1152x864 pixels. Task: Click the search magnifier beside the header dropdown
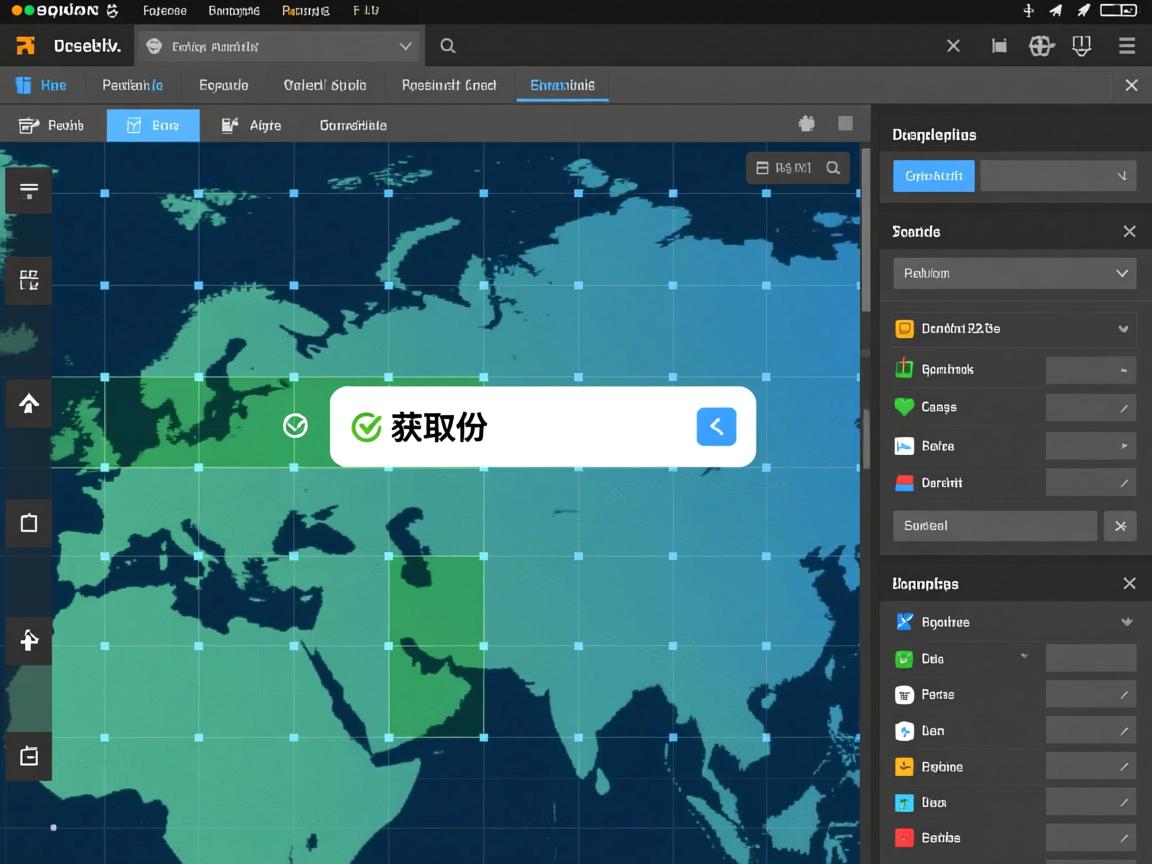pos(448,46)
